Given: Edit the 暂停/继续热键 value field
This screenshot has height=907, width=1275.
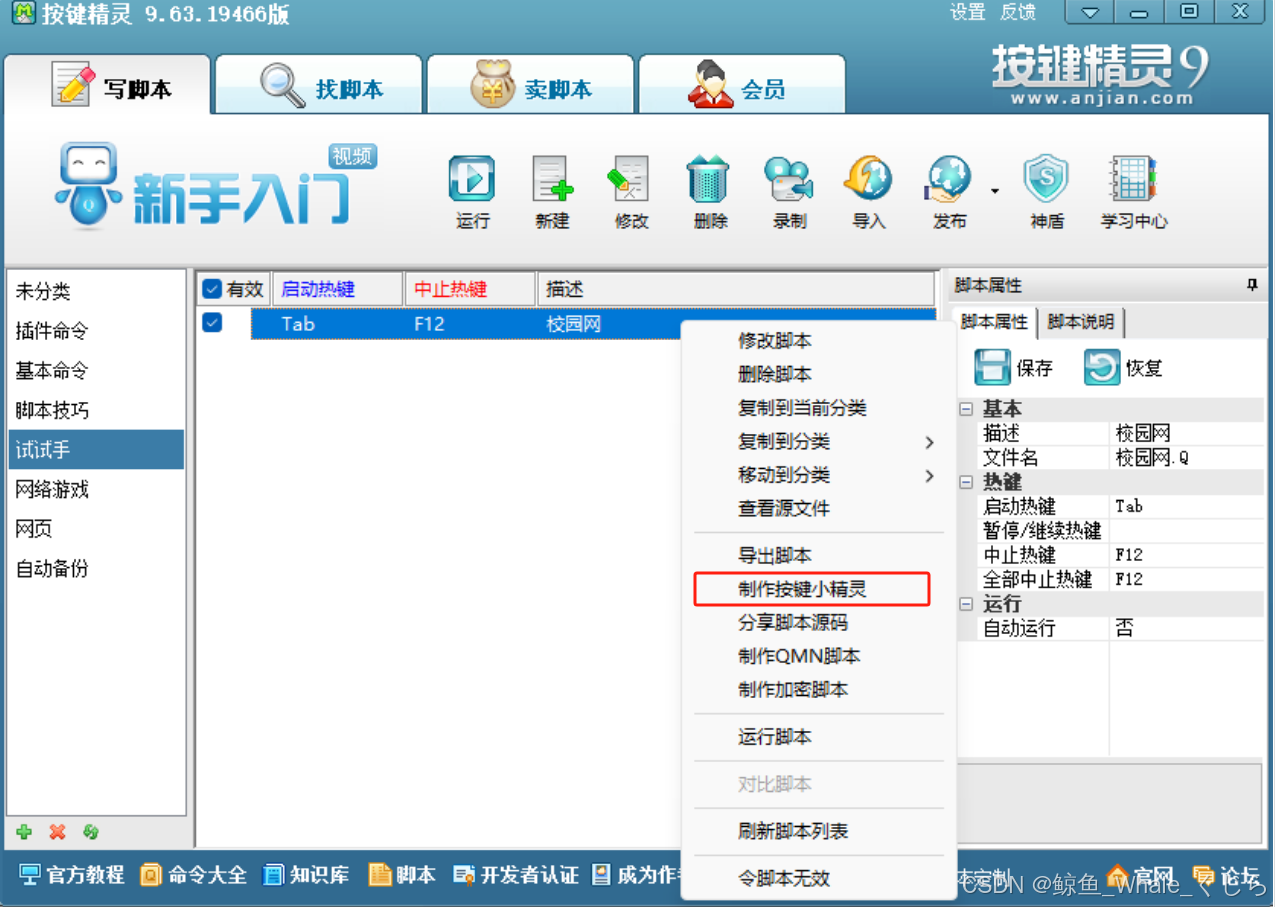Looking at the screenshot, I should tap(1188, 531).
